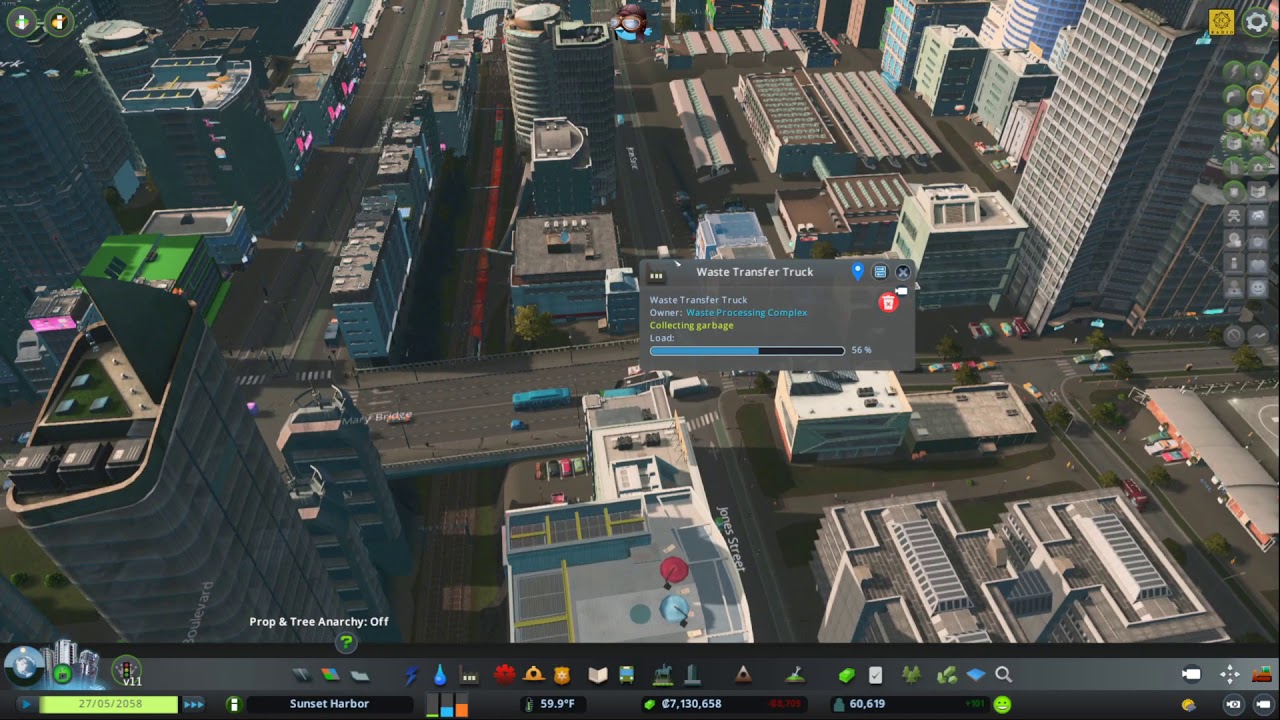This screenshot has height=720, width=1280.
Task: Click the Sunset Harbor city name field
Action: 329,704
